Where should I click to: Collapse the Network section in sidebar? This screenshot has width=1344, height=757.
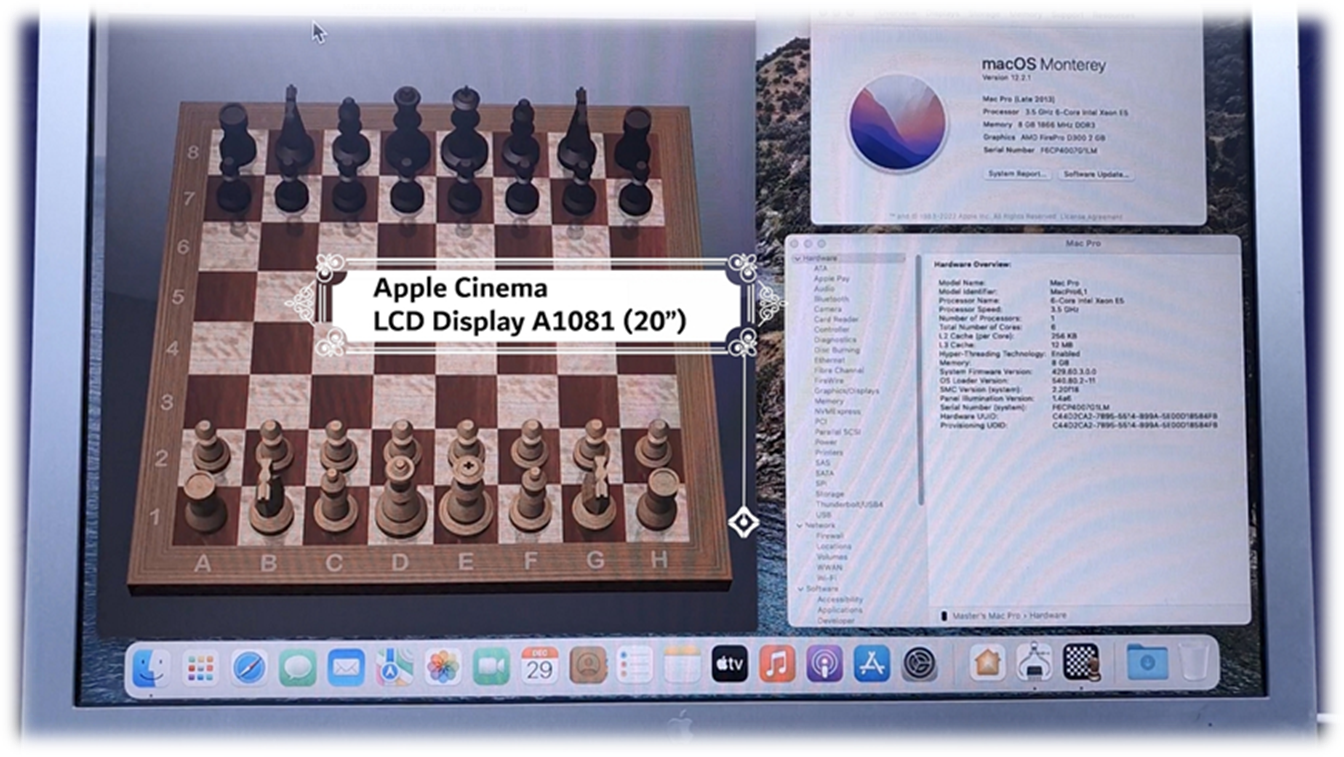pos(800,525)
